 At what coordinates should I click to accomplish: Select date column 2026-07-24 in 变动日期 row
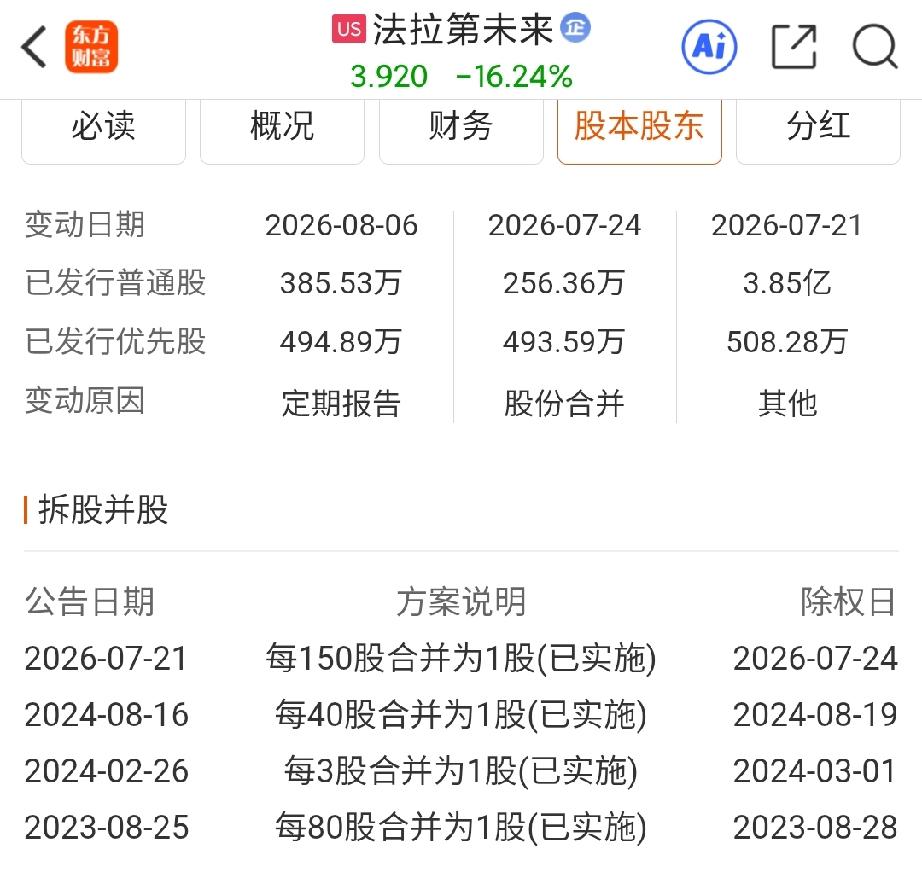564,225
